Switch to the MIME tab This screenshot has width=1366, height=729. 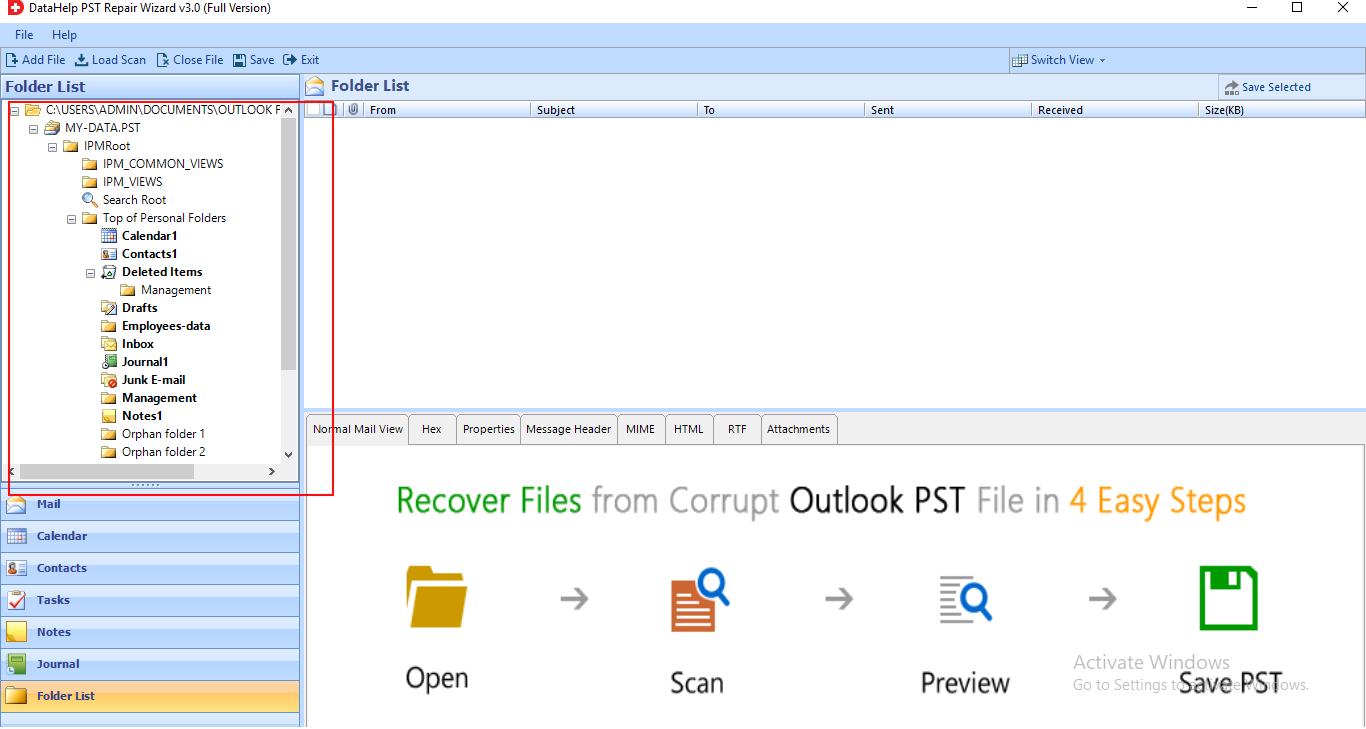tap(641, 429)
